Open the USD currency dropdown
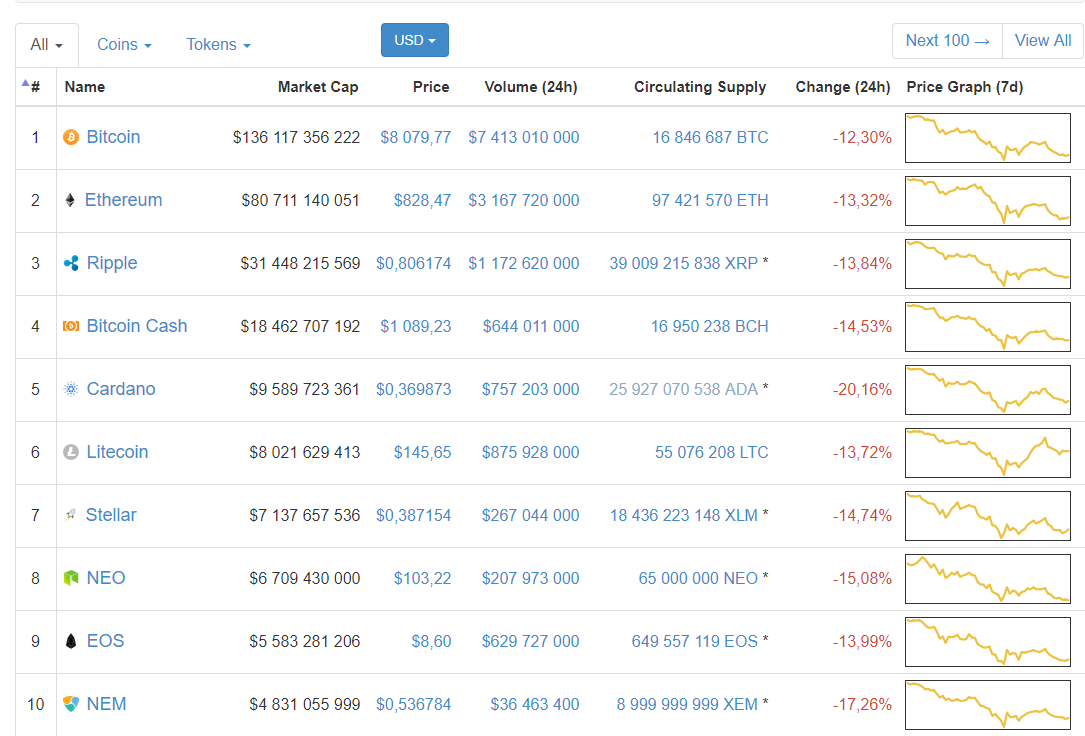 415,40
